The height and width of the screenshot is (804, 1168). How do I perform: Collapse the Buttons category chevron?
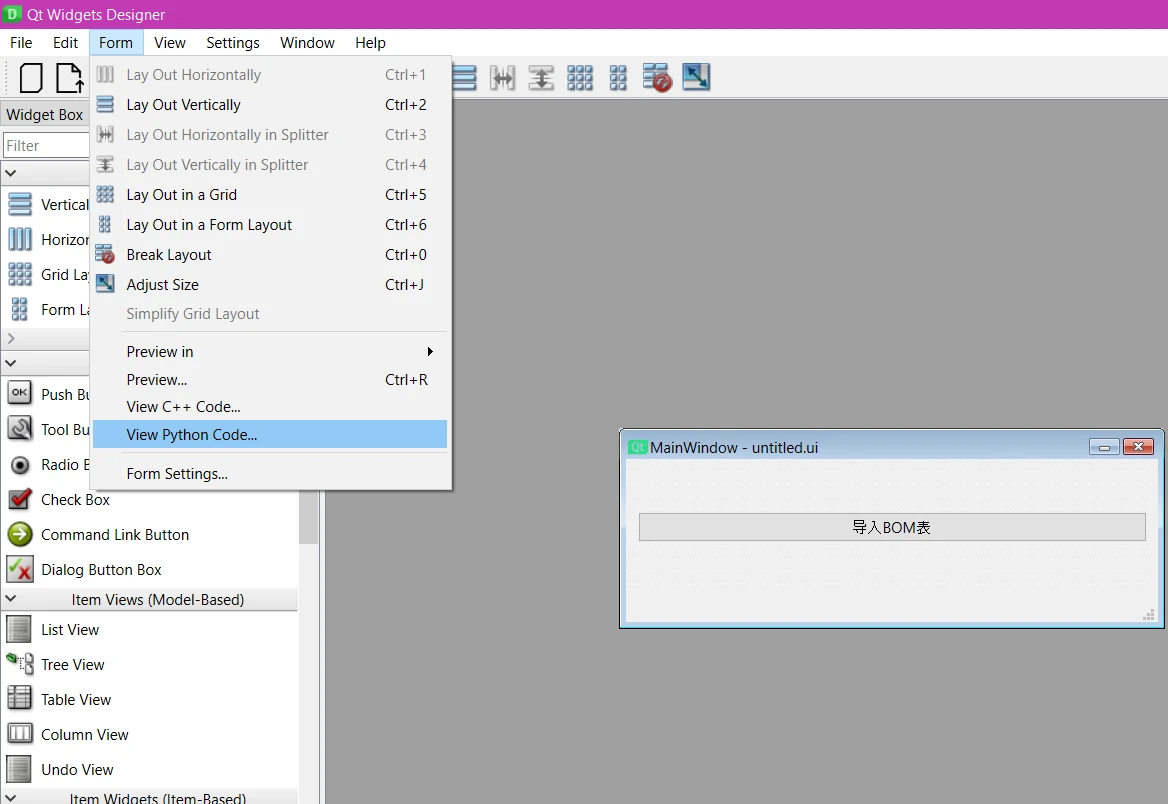[x=10, y=364]
